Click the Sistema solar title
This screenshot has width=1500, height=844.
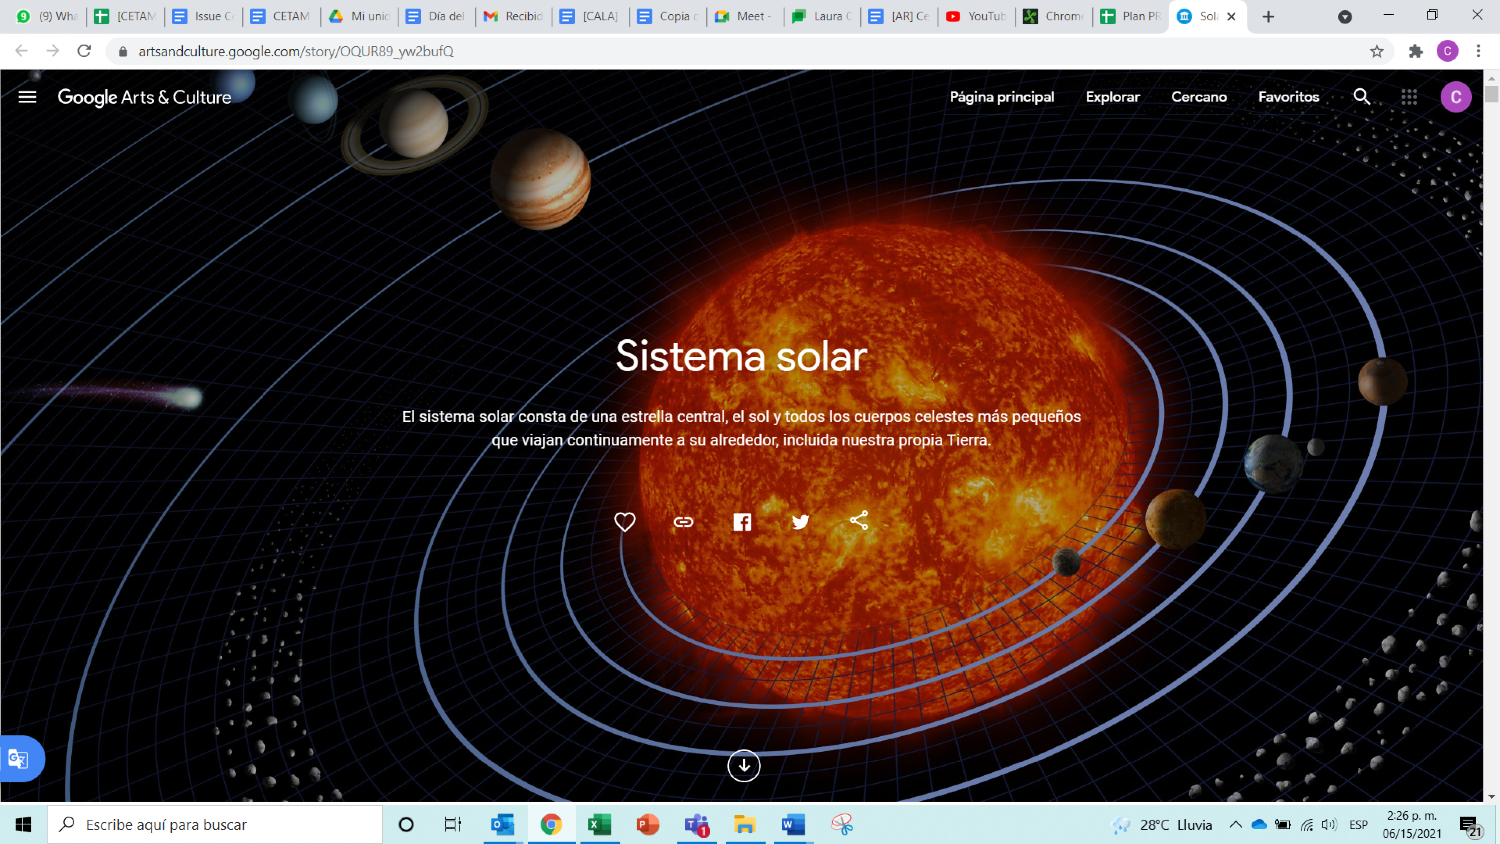(741, 356)
